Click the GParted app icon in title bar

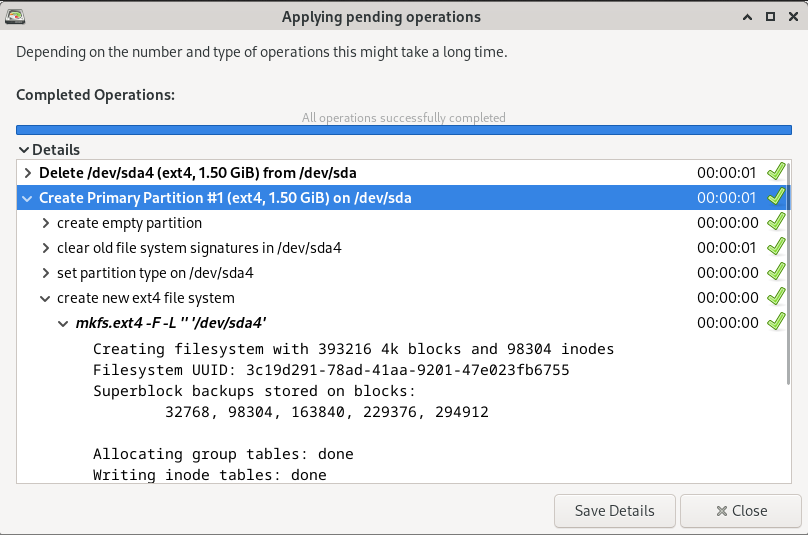pos(15,16)
